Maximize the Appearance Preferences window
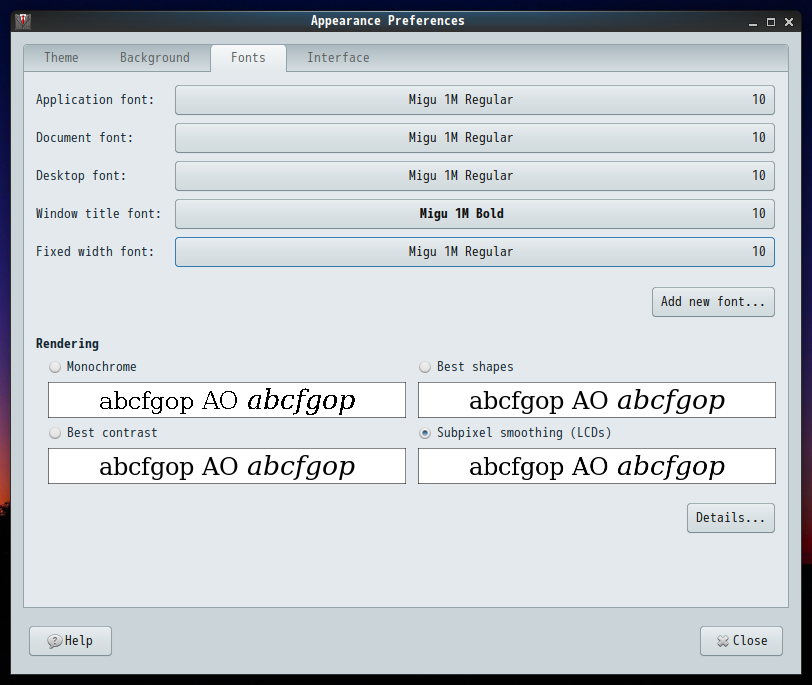Viewport: 812px width, 685px height. click(x=771, y=22)
